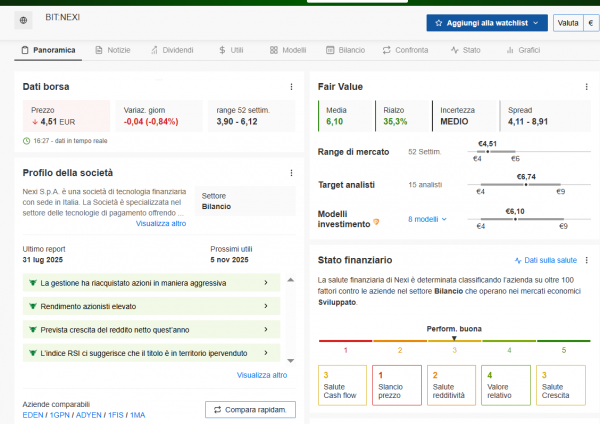Open the Dati borsa three-dot menu
Viewport: 600px width, 424px height.
291,87
